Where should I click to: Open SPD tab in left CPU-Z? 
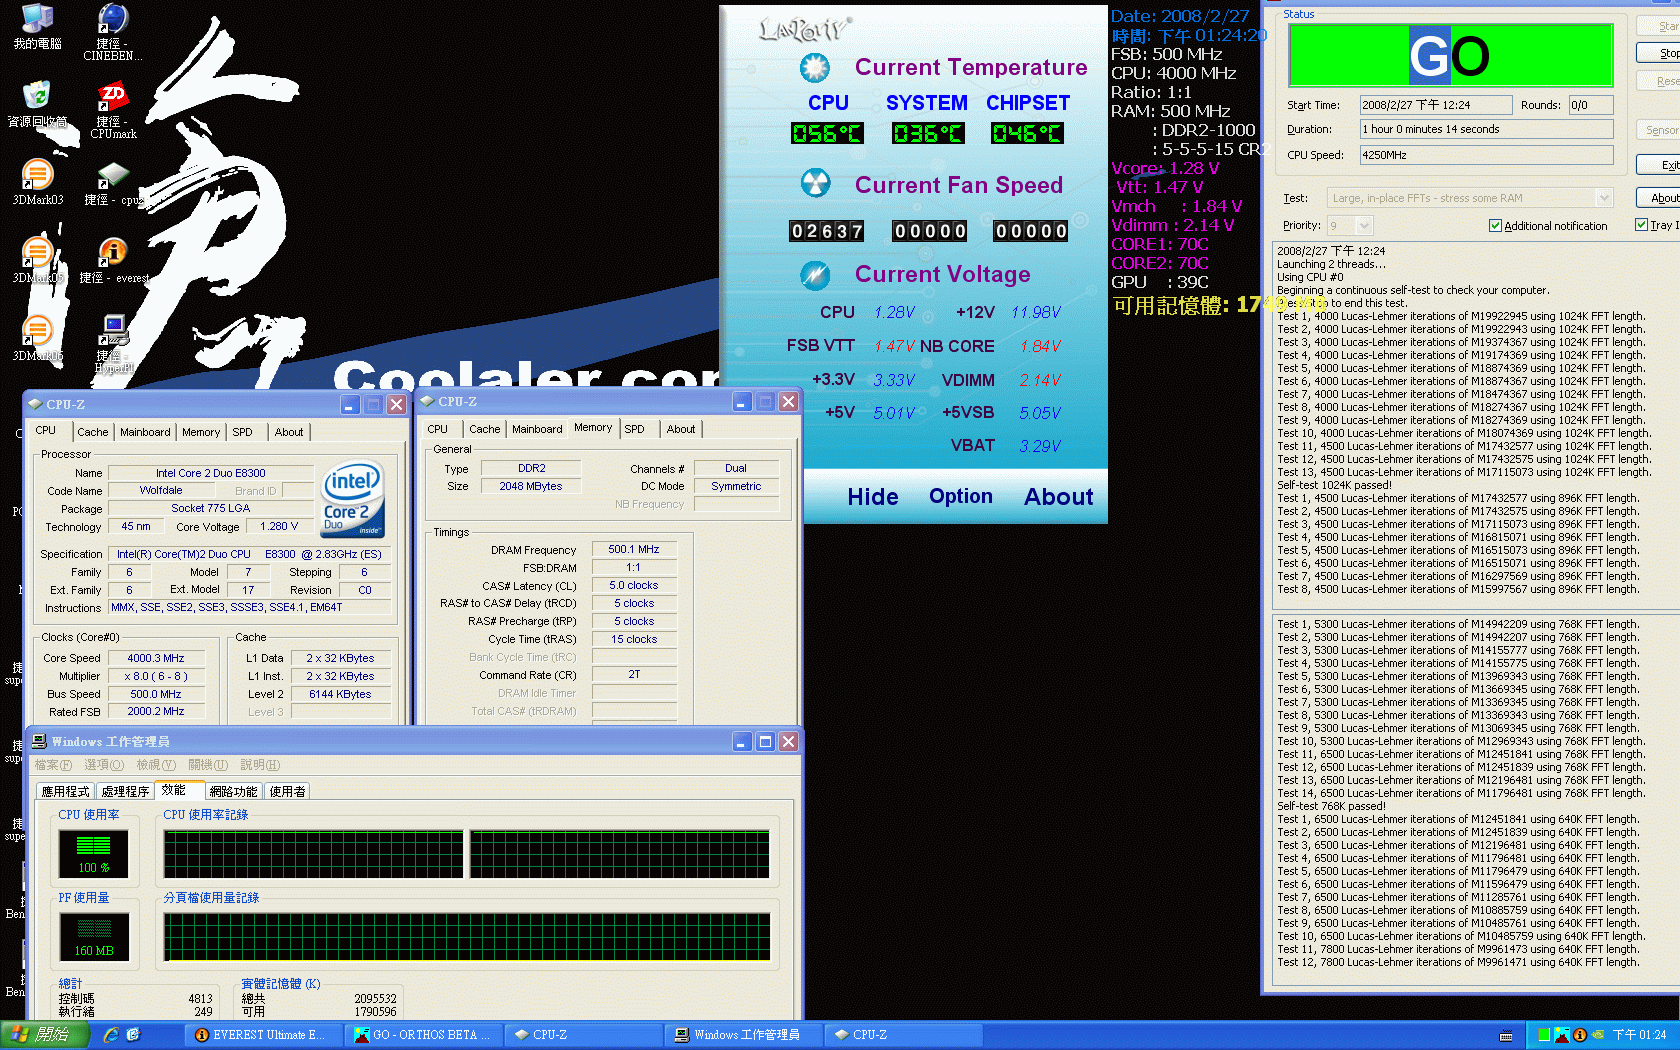(243, 432)
